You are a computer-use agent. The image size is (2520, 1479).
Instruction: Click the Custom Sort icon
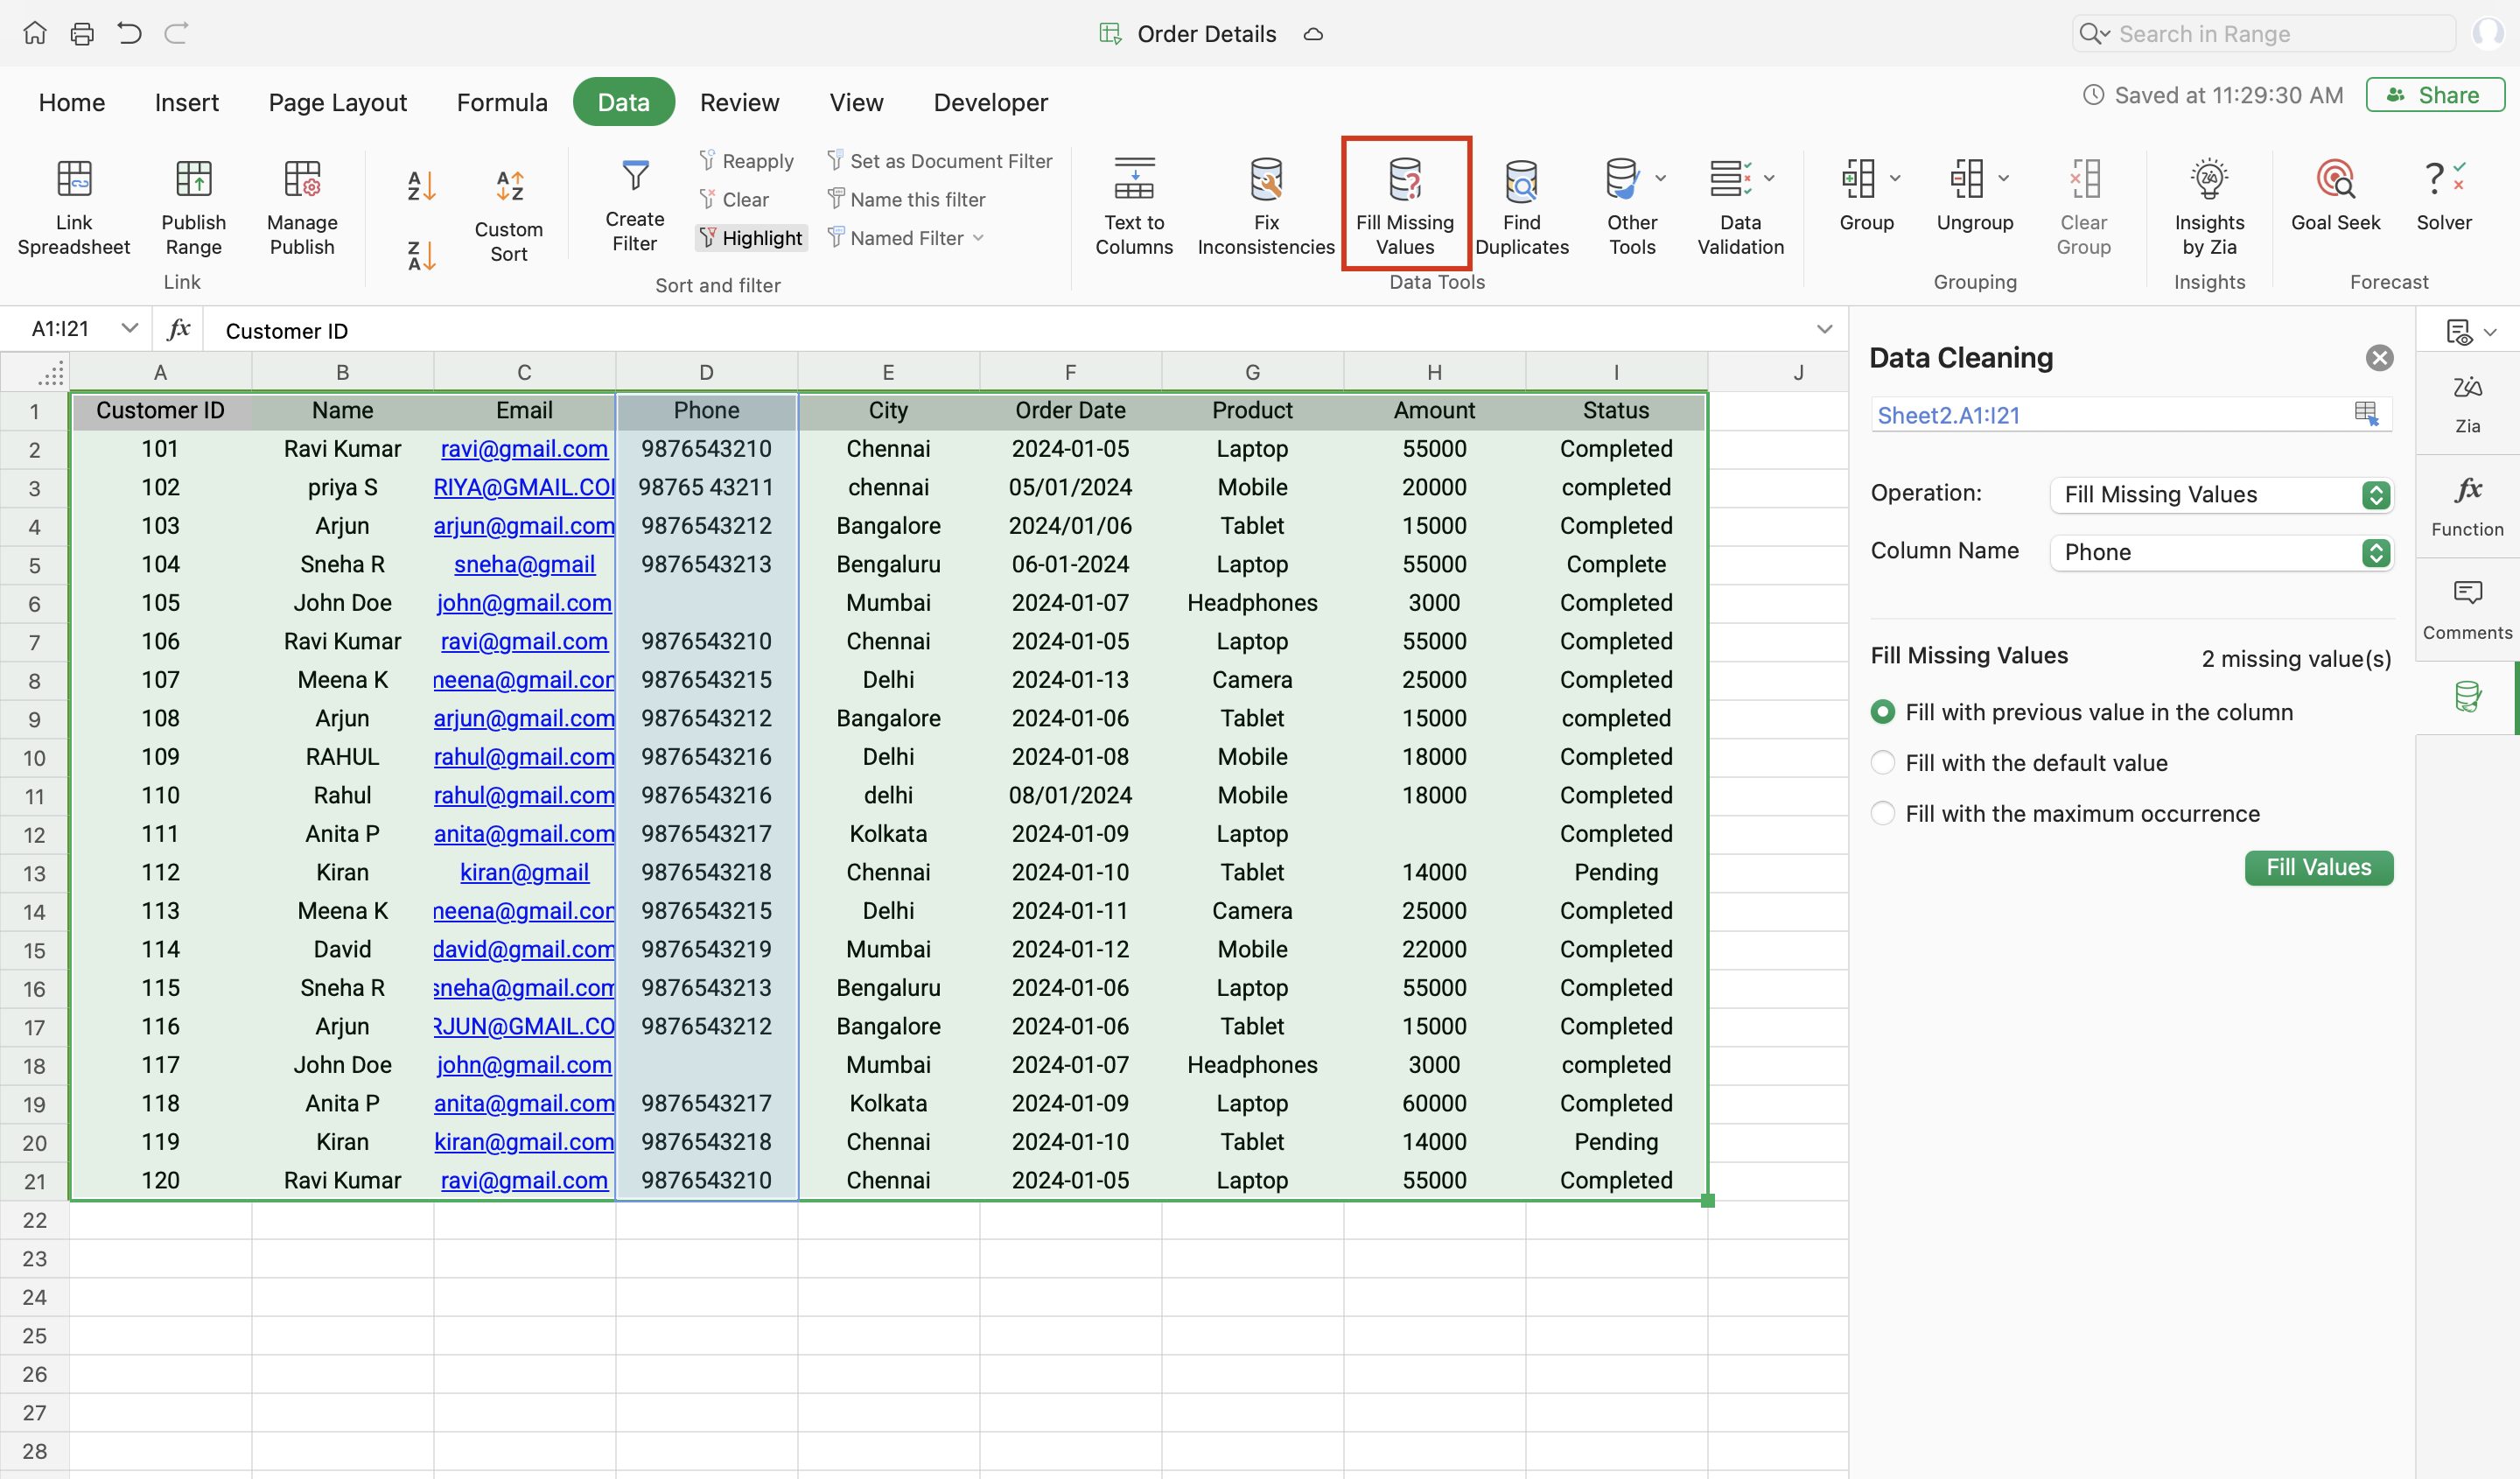pos(509,186)
